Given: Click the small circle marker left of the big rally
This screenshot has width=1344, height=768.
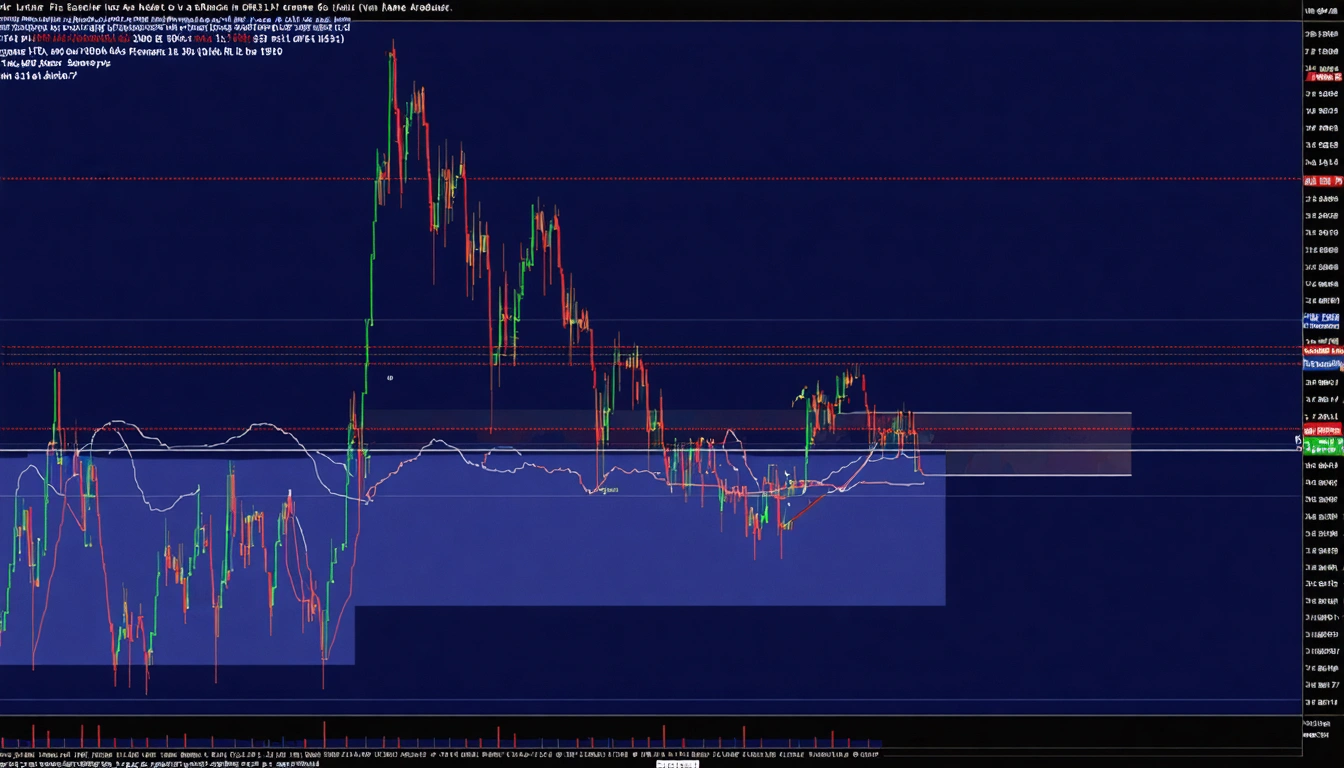Looking at the screenshot, I should (390, 379).
